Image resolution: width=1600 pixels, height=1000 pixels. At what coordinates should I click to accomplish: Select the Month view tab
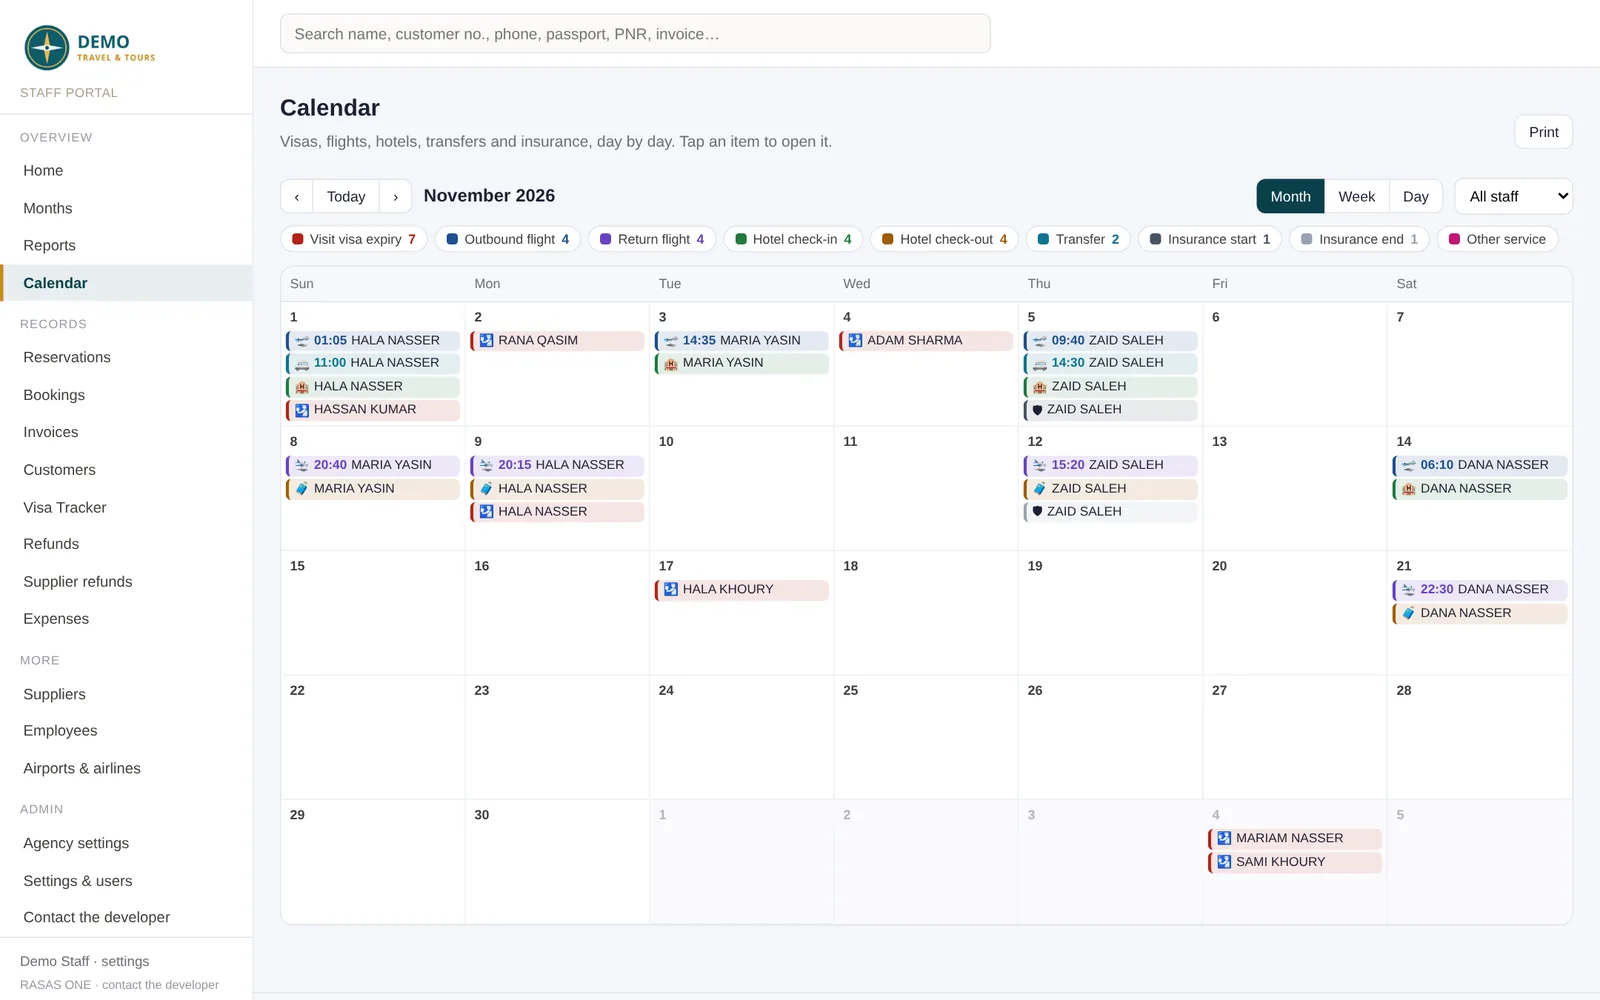coord(1290,196)
